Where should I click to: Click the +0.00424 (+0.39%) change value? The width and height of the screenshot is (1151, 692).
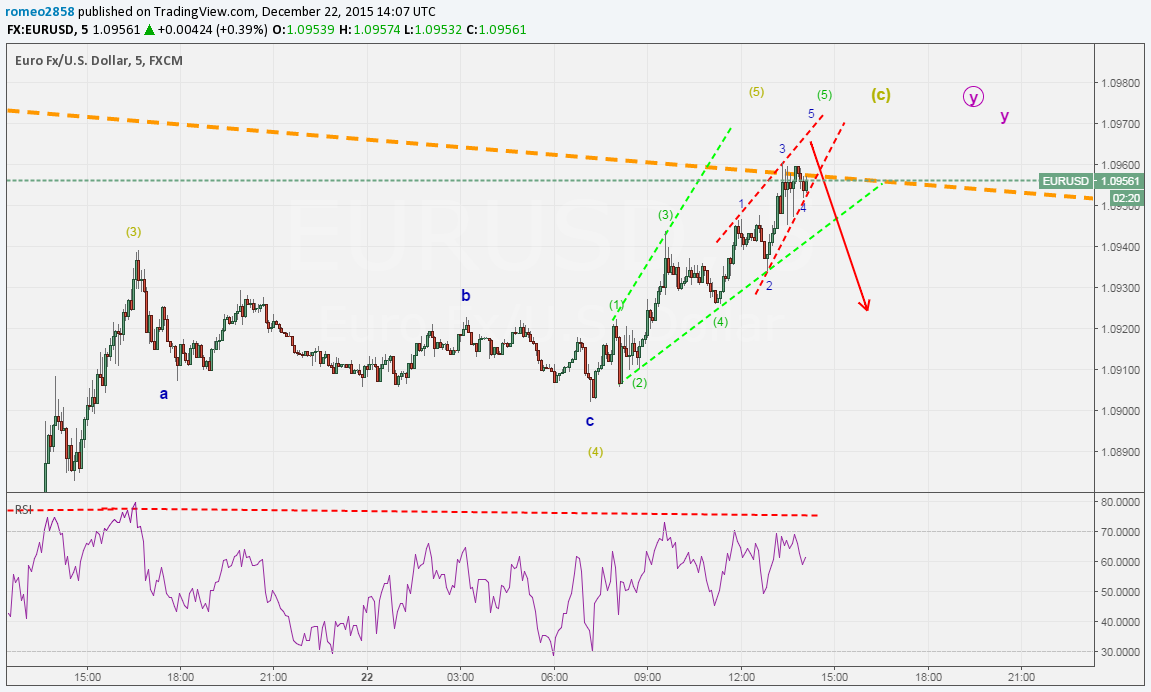212,30
